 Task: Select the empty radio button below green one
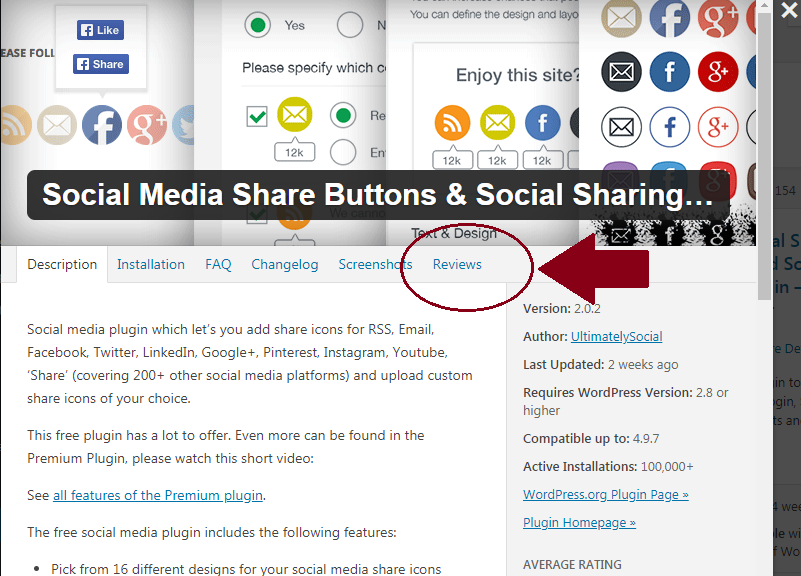343,152
